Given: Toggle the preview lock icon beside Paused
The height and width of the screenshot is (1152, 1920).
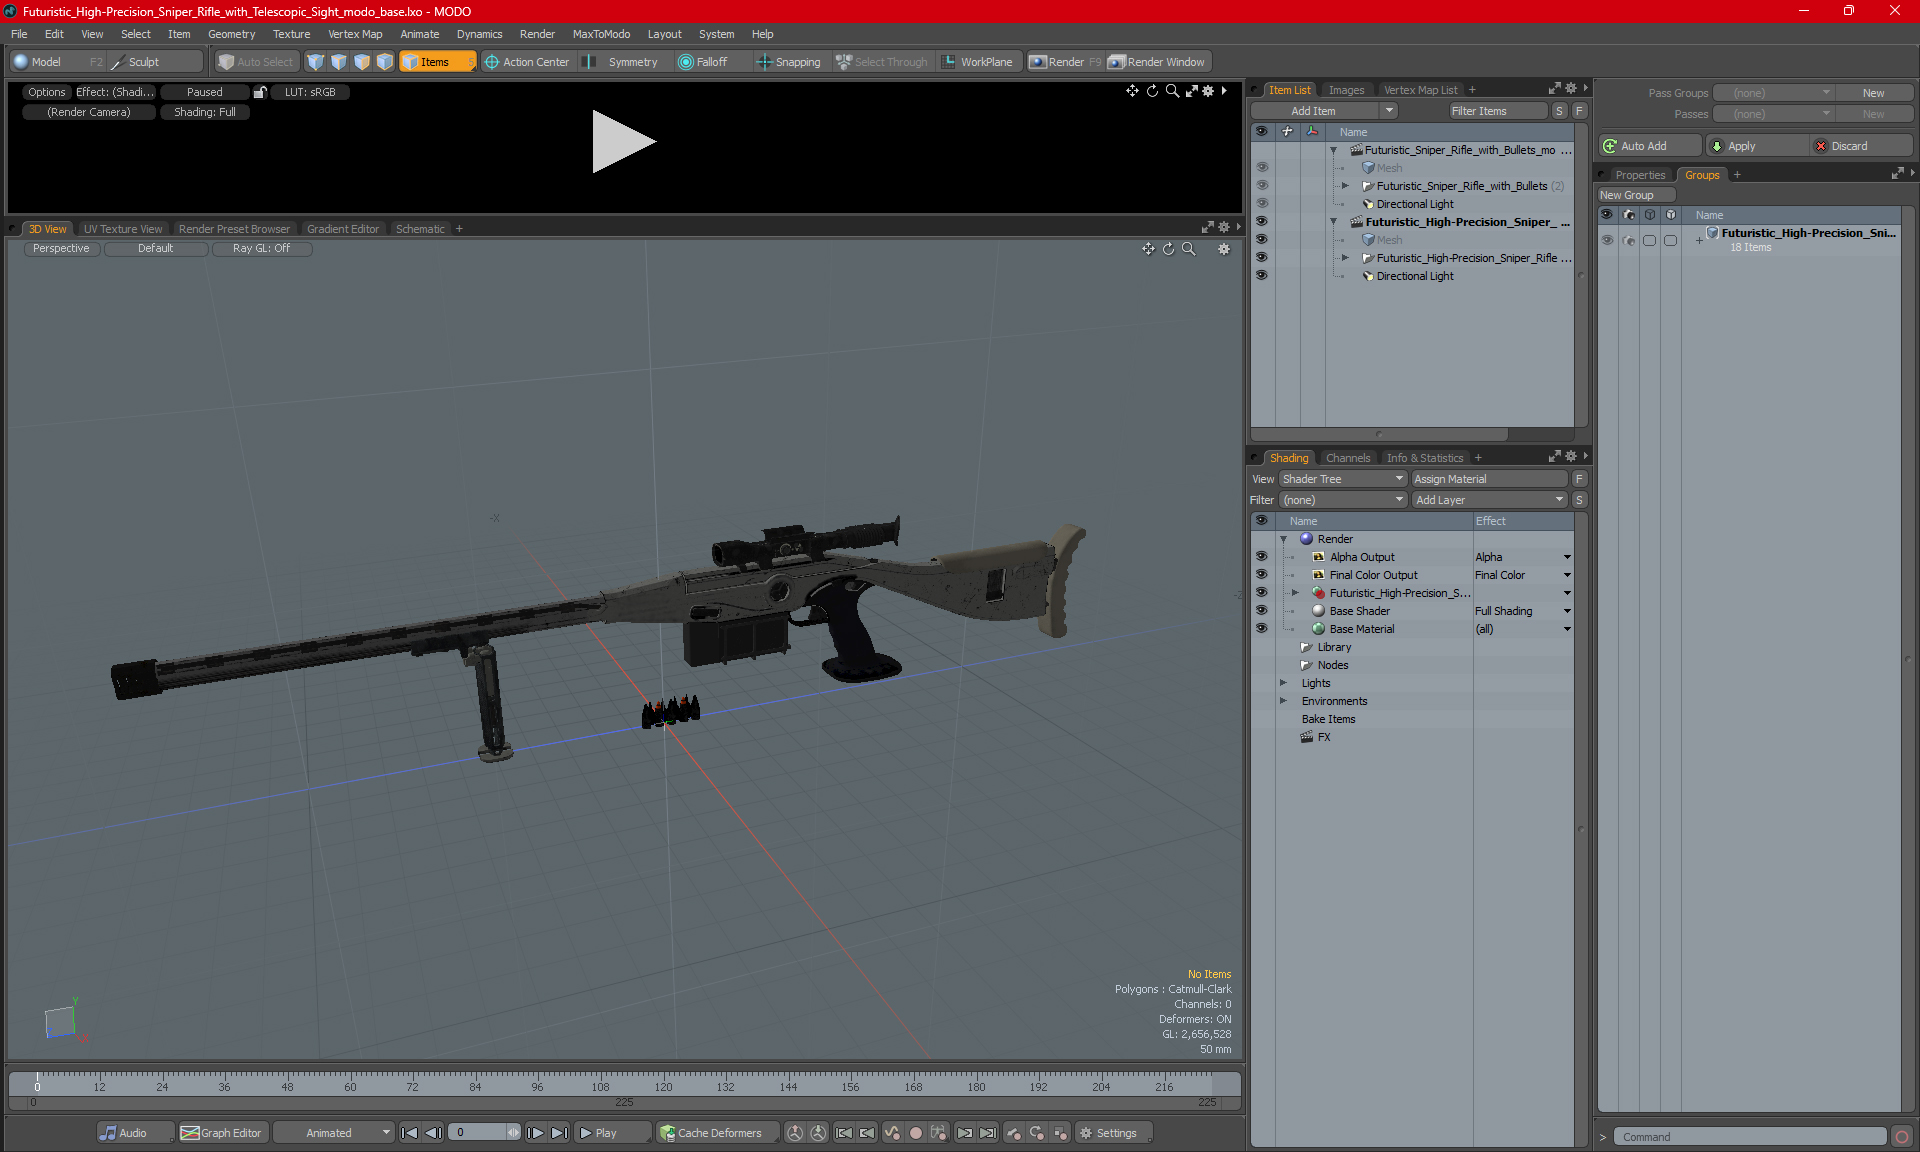Looking at the screenshot, I should (x=260, y=92).
